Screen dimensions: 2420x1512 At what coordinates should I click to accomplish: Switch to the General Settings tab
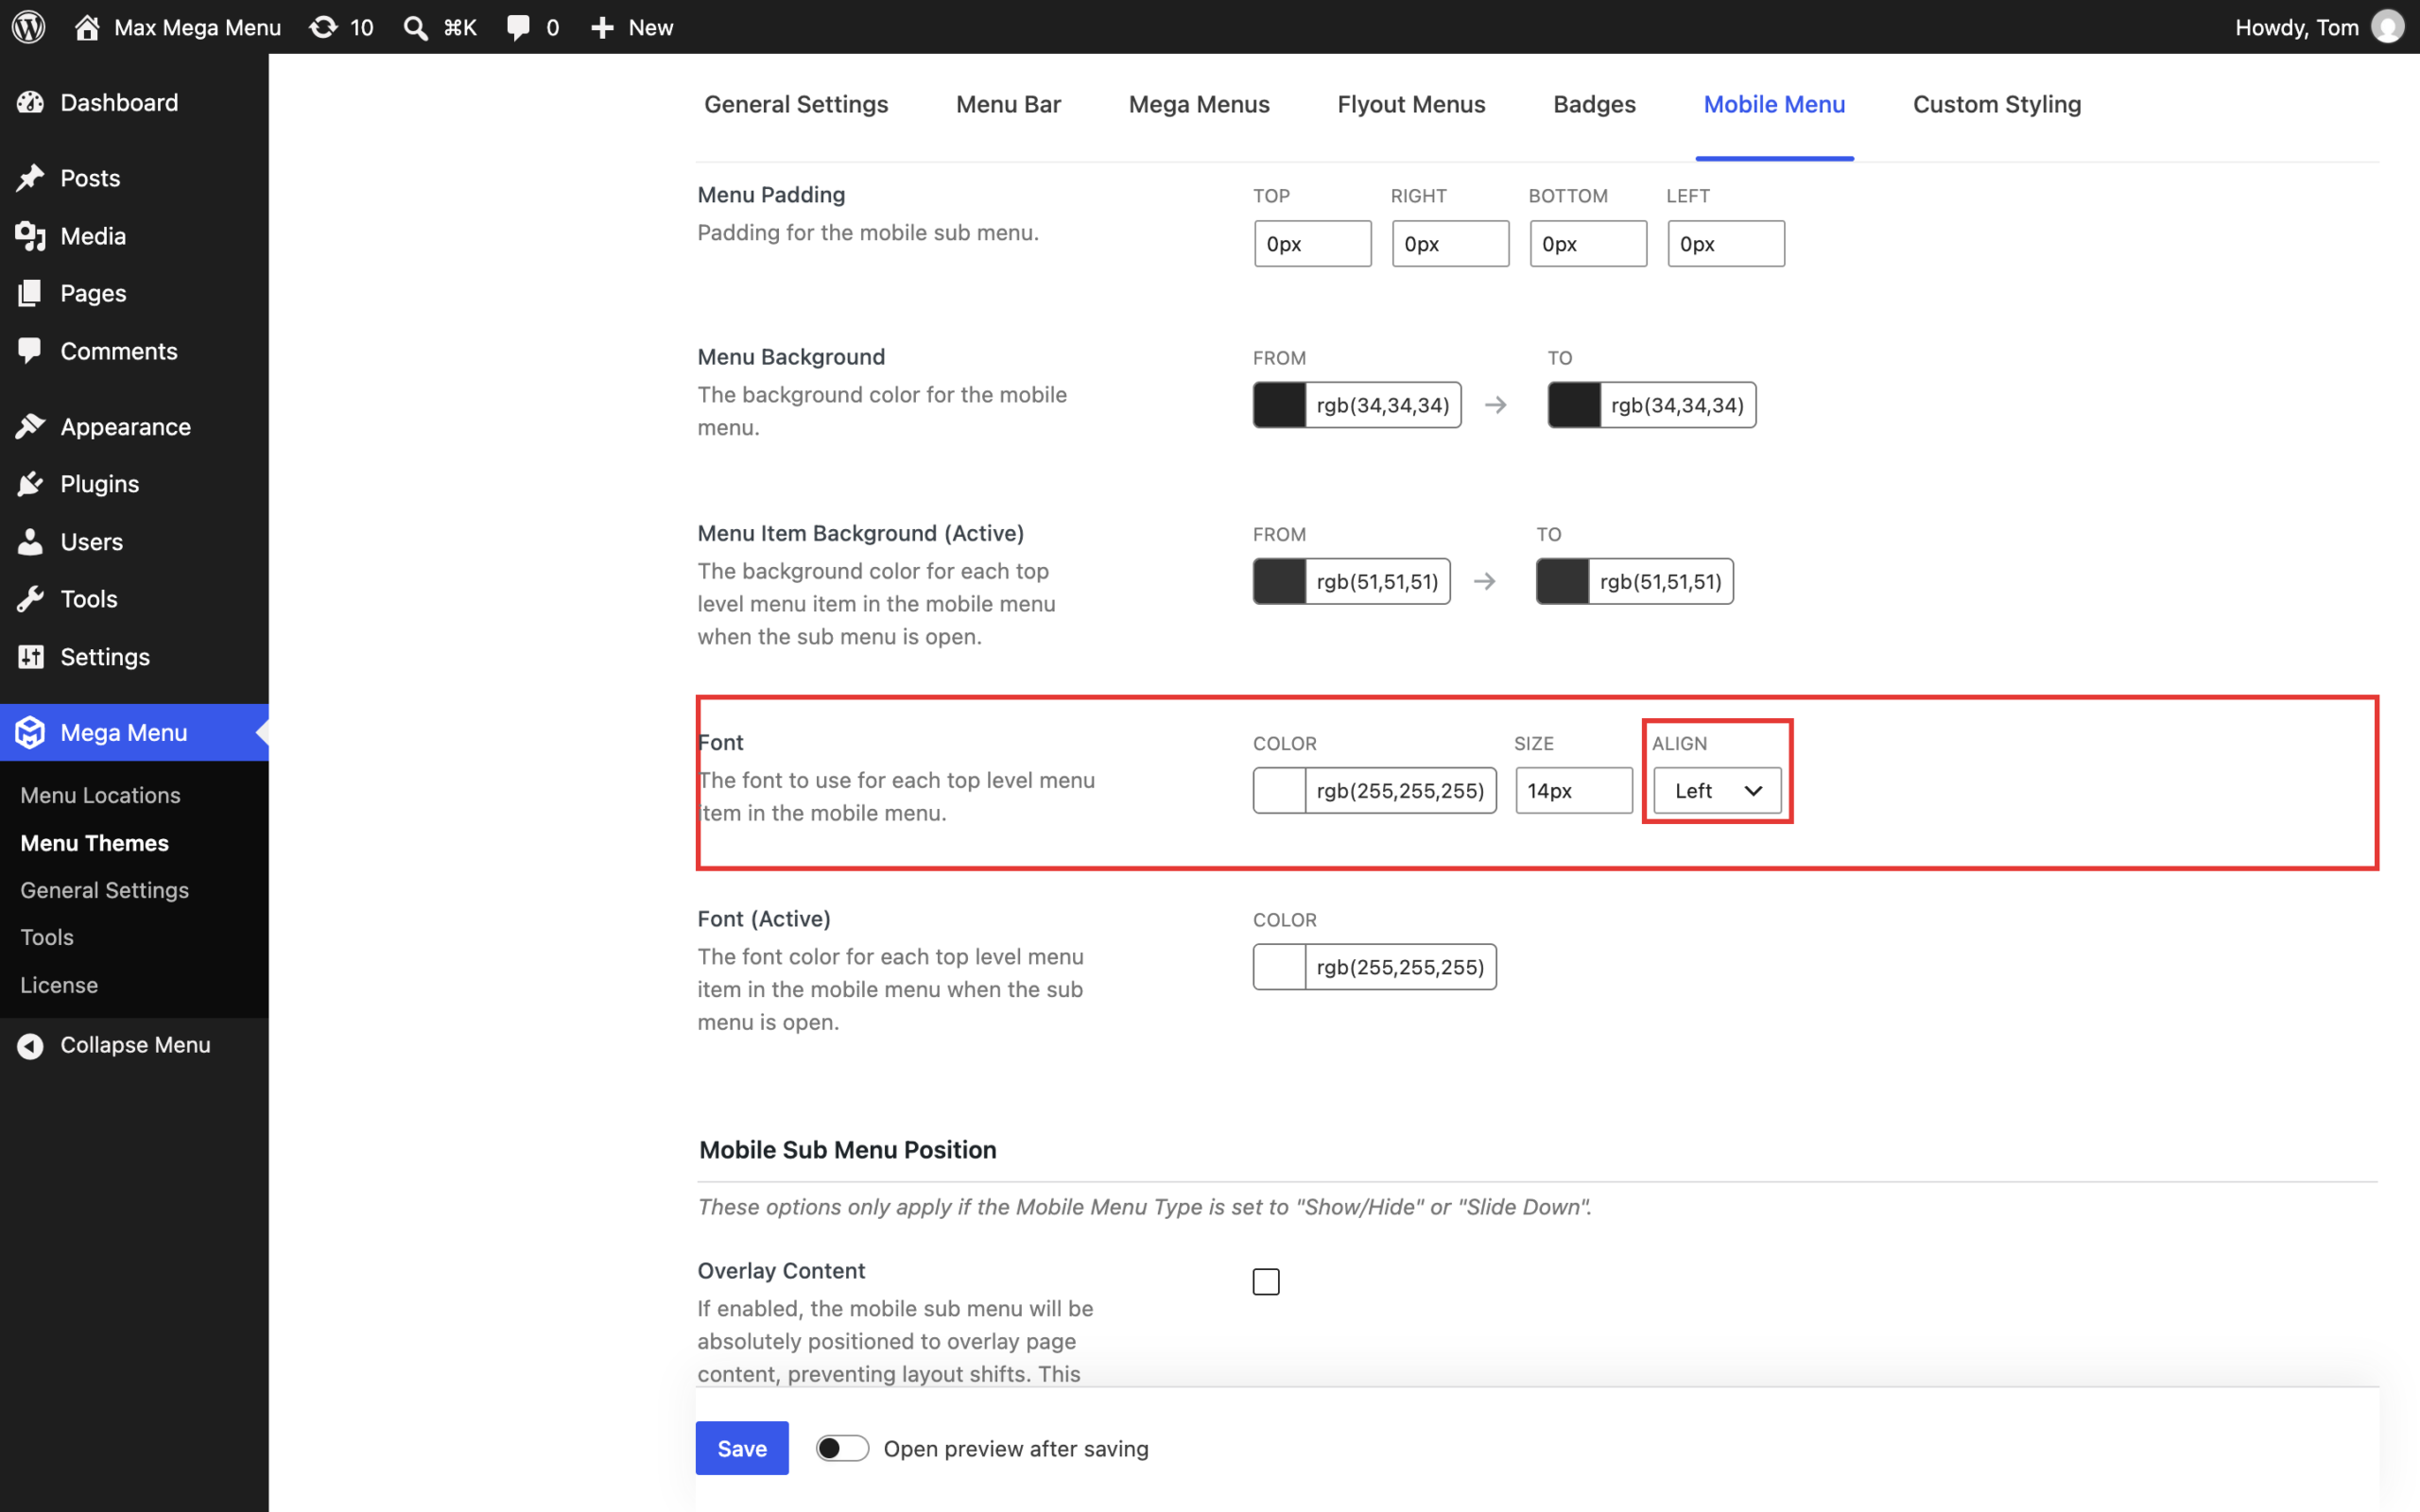coord(796,104)
